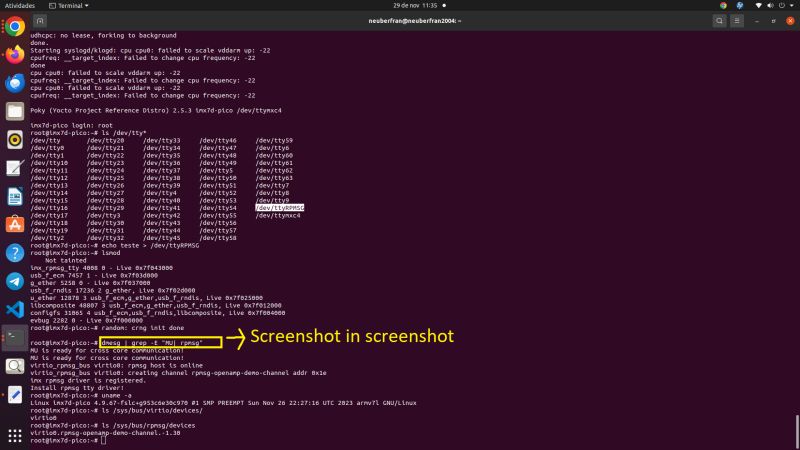Open Telegram from the dock
This screenshot has height=450, width=800.
pos(15,281)
